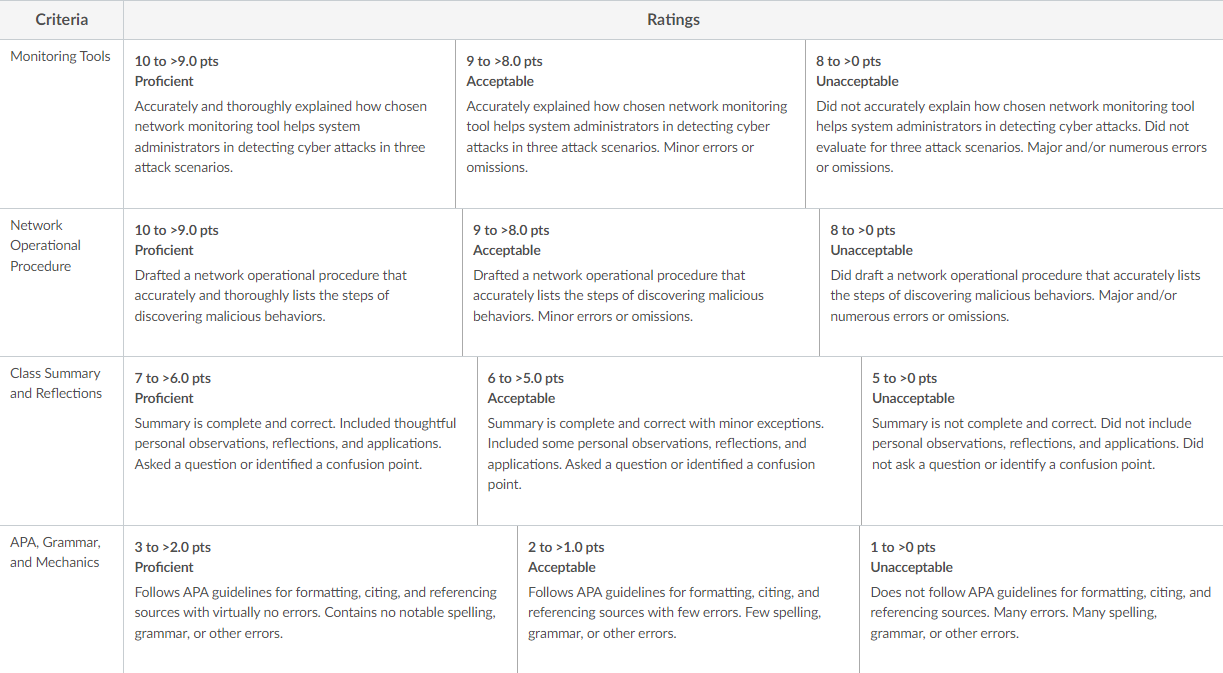Click the 'Summary is not complete' description text
This screenshot has height=673, width=1223.
click(1038, 443)
